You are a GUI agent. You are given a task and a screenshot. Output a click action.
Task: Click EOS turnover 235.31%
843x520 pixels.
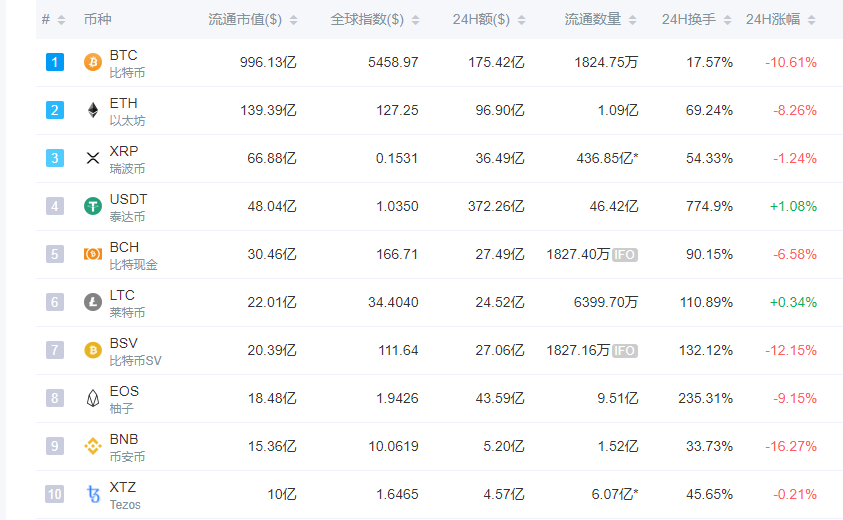(x=705, y=398)
